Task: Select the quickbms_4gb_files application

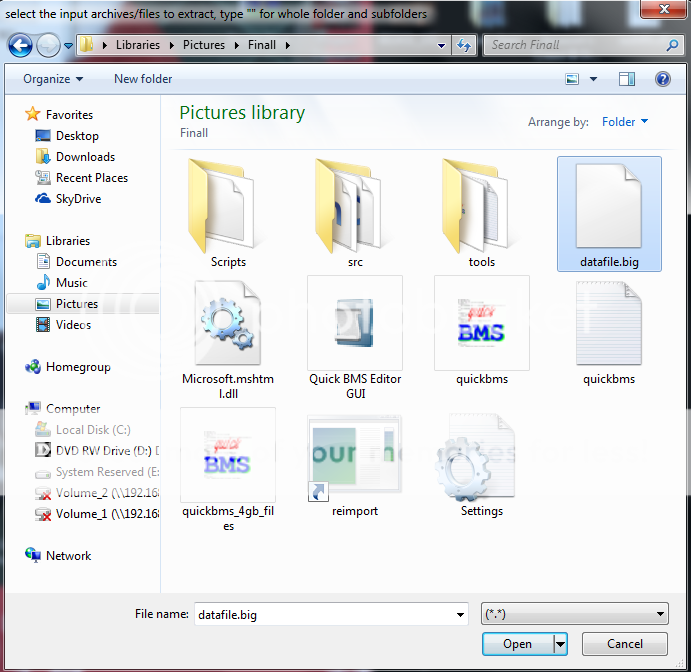Action: pos(228,455)
